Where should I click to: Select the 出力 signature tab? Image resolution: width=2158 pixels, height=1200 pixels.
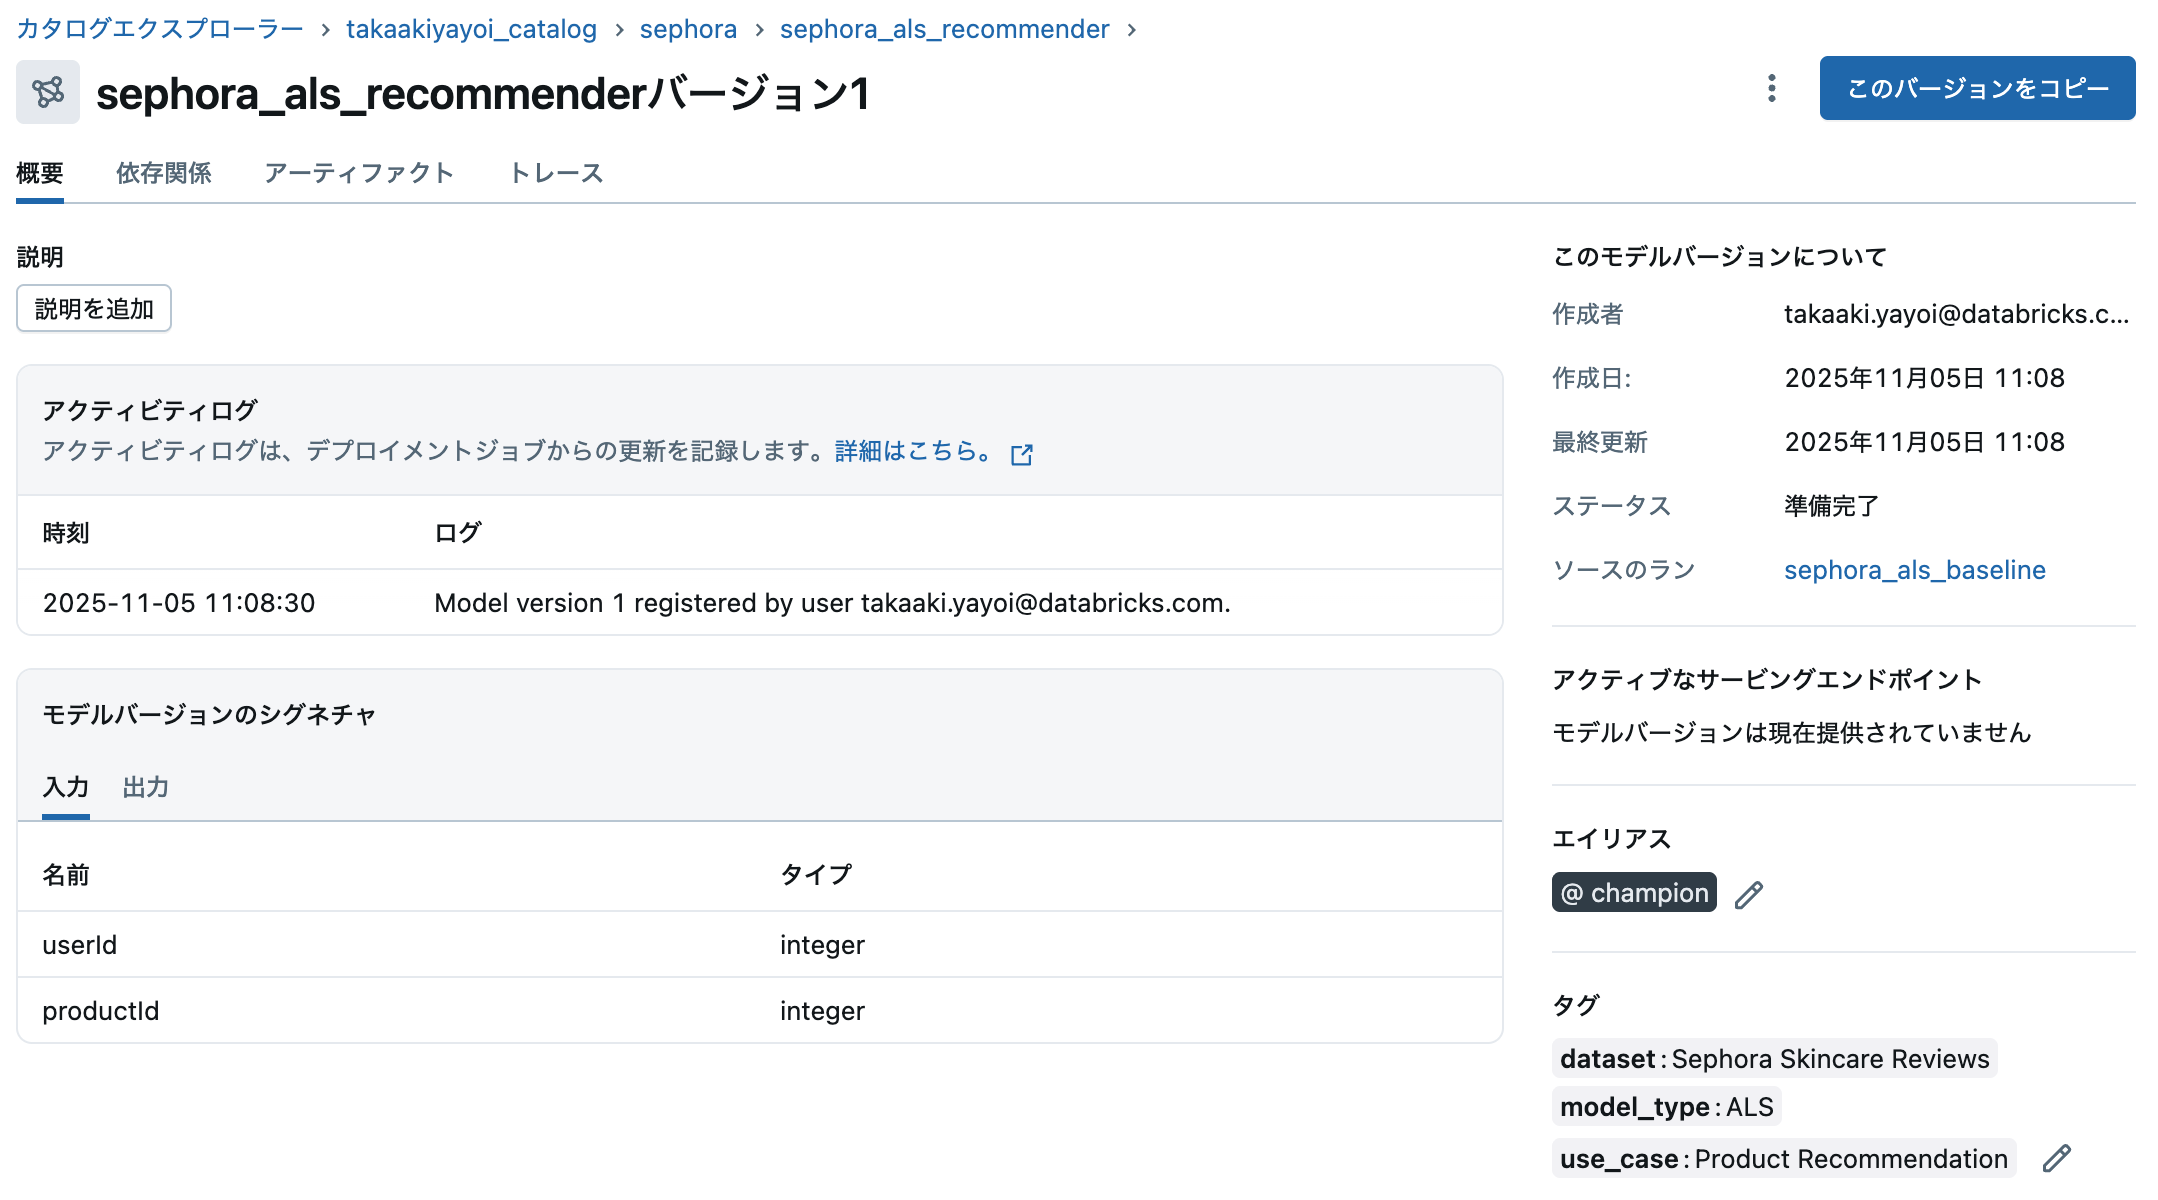[145, 787]
